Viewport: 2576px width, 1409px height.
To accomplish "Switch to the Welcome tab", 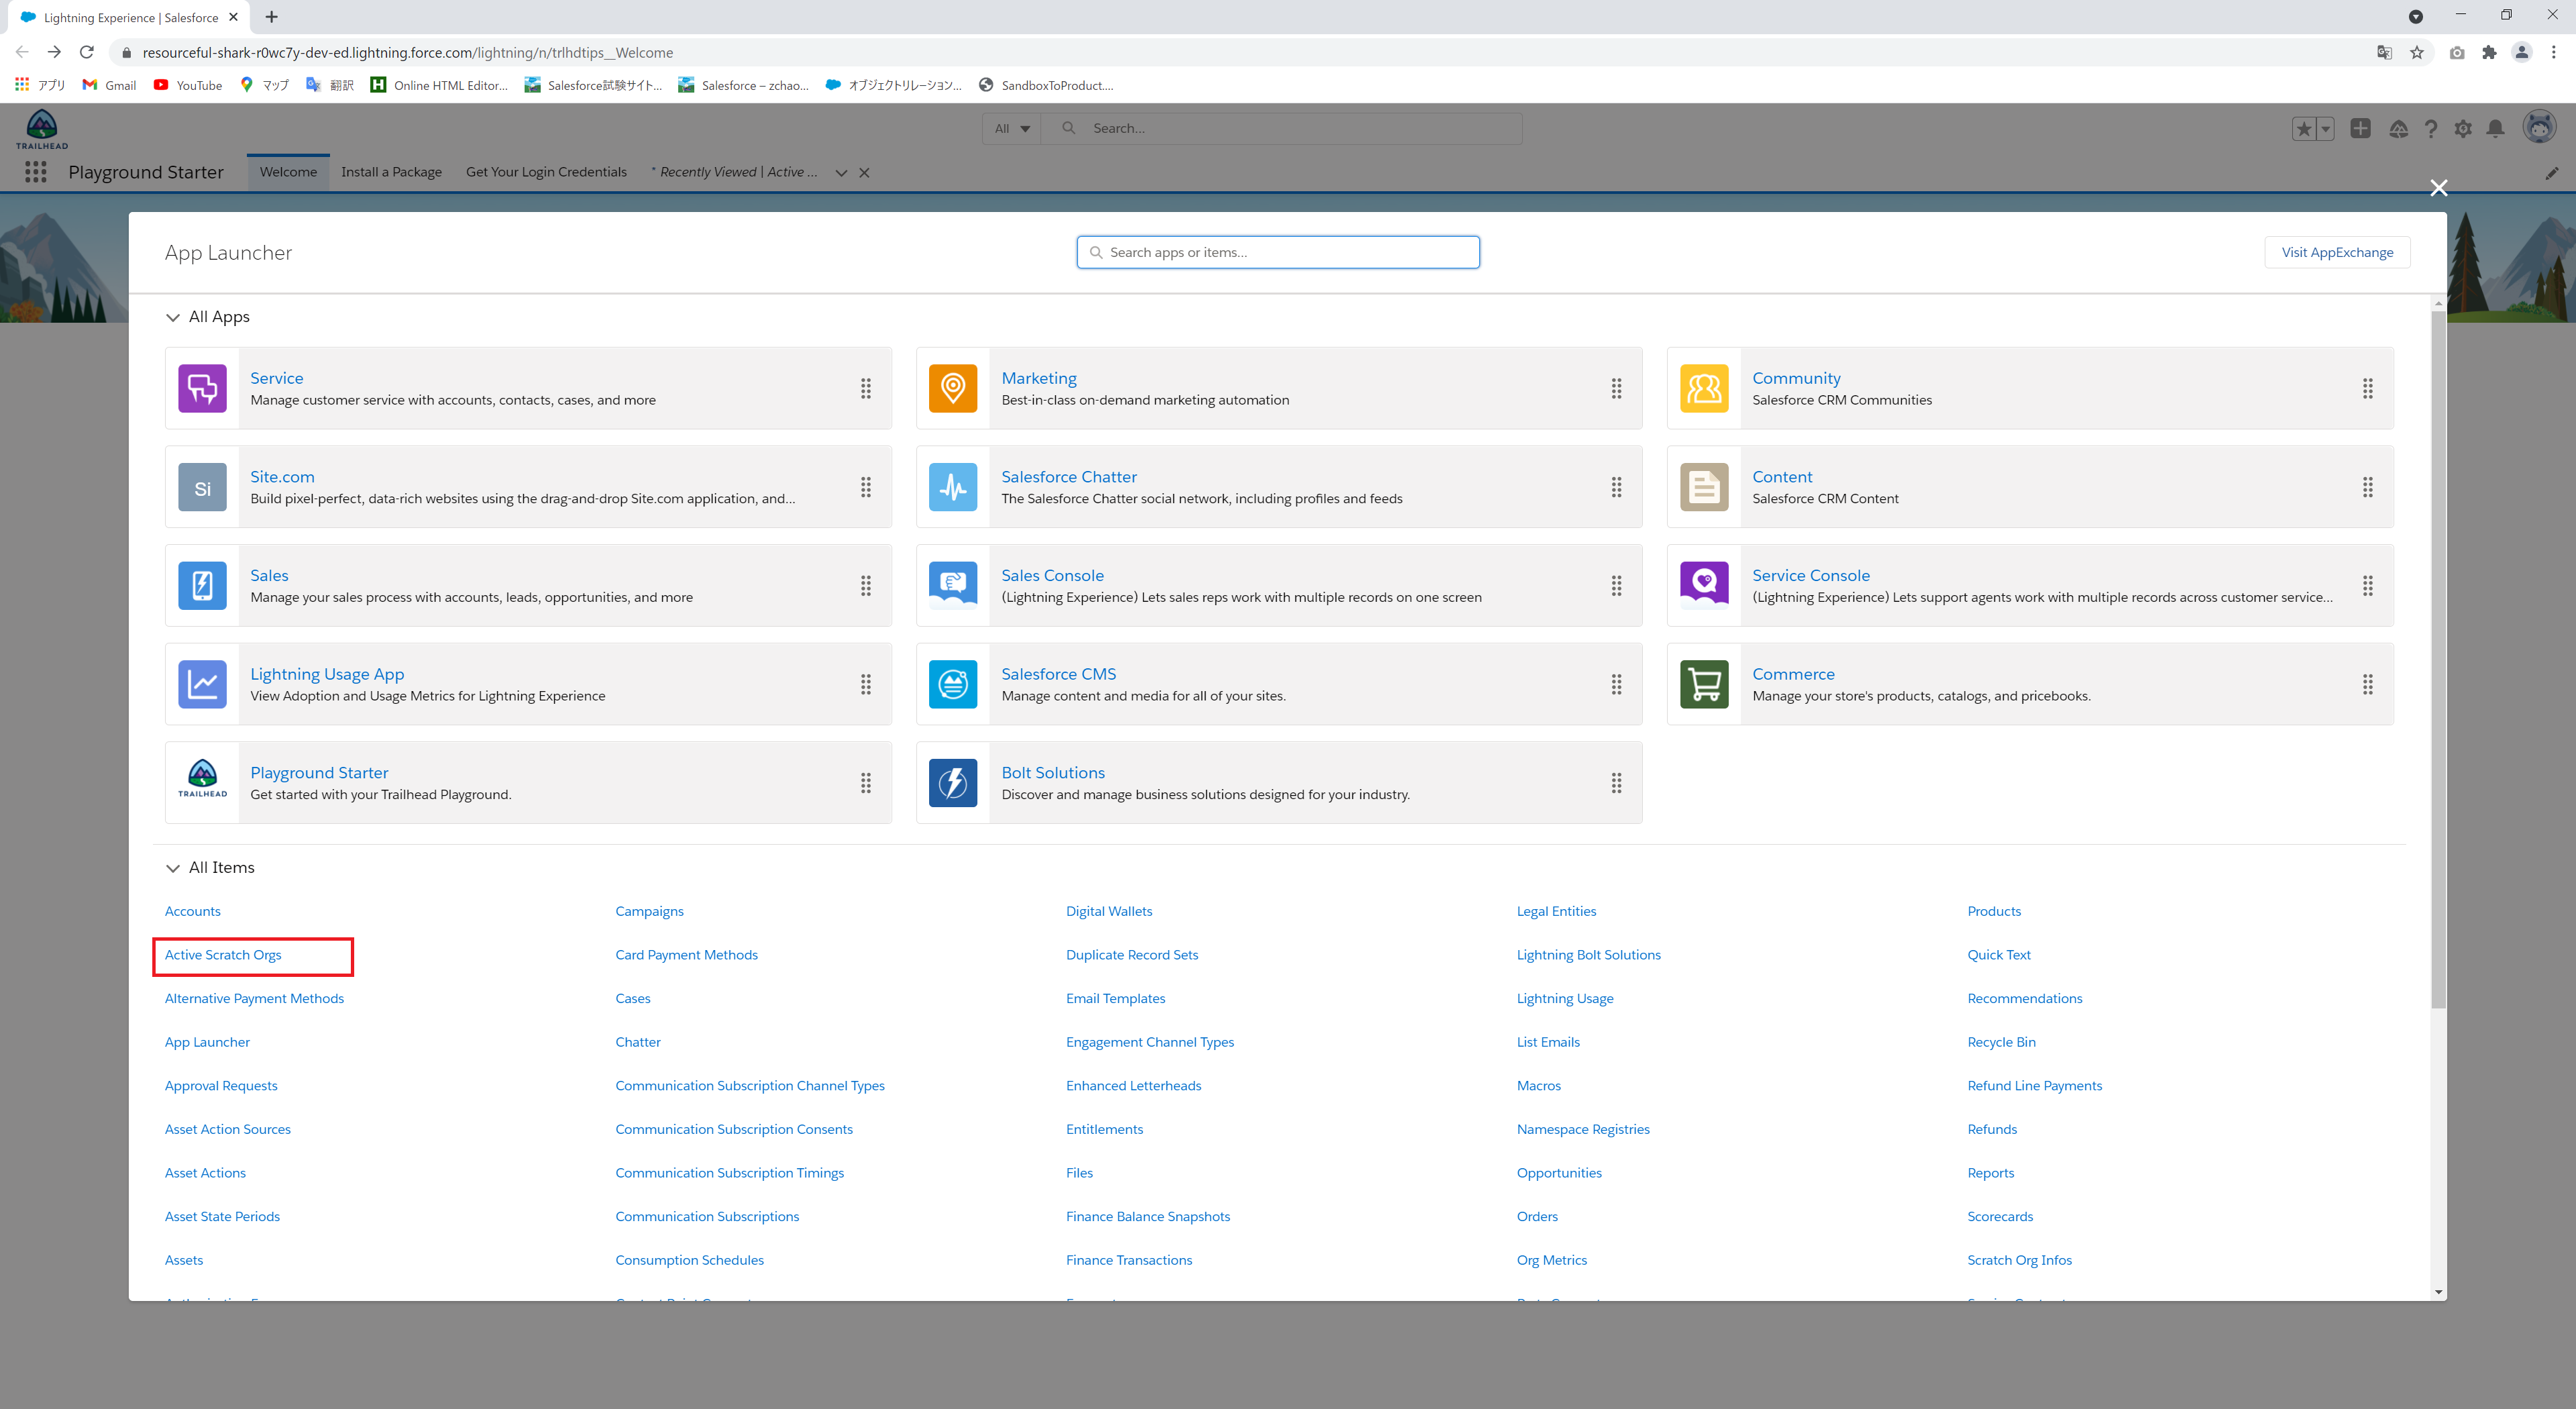I will (x=288, y=172).
